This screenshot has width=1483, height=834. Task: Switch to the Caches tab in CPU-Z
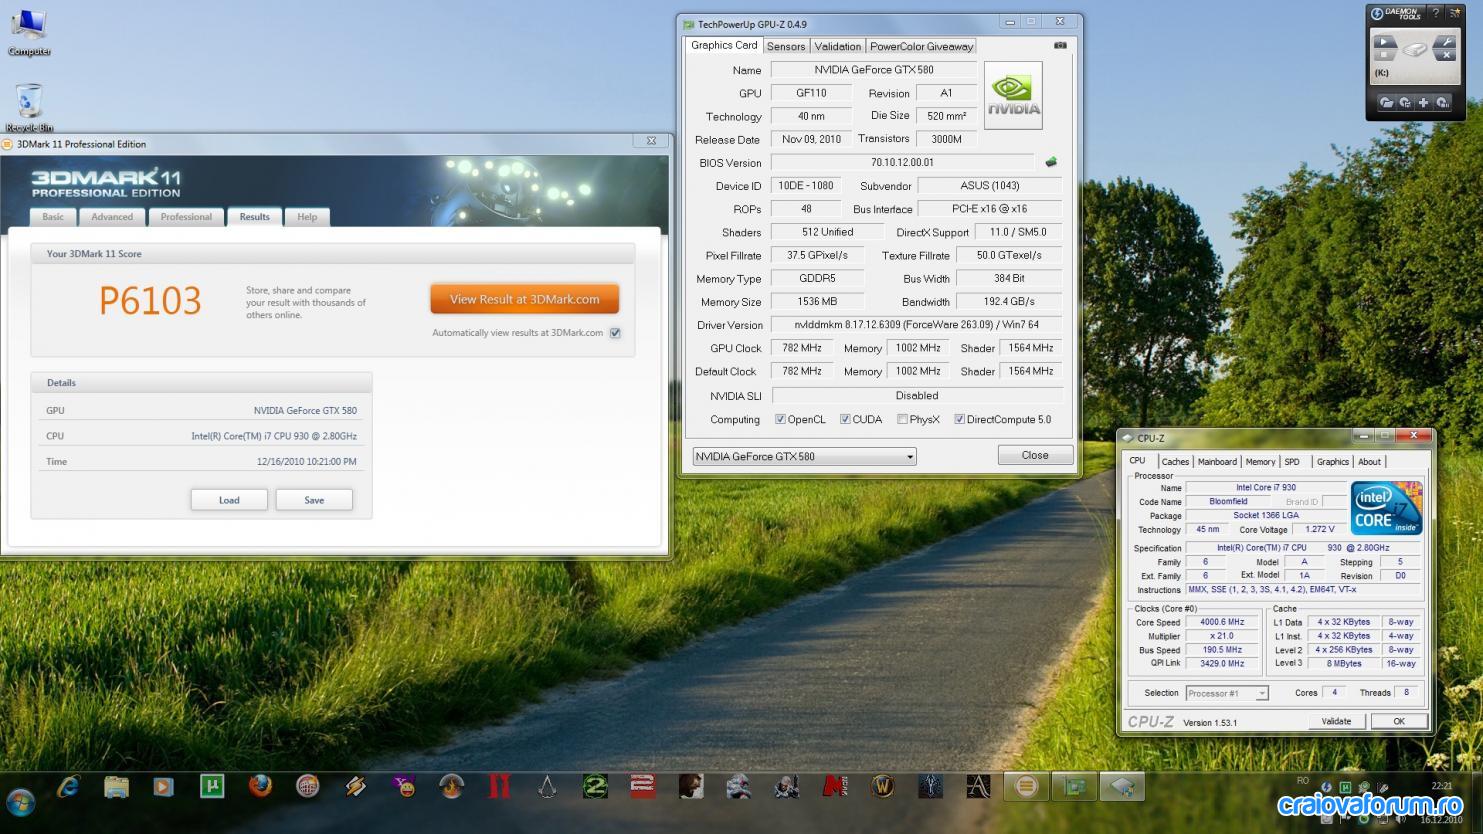(x=1175, y=462)
